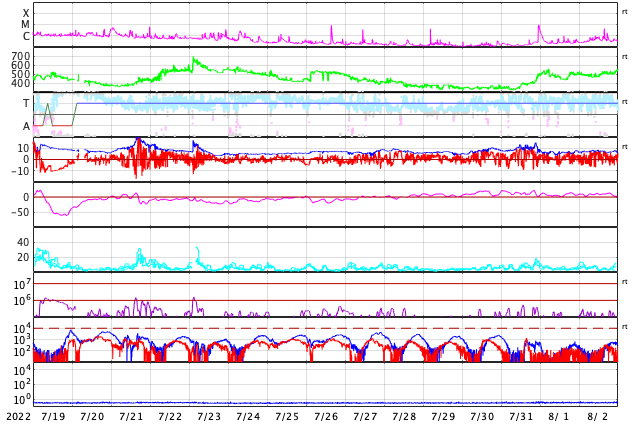The width and height of the screenshot is (634, 424).
Task: Click the tall magenta flare spike near 7/31
Action: coord(539,28)
